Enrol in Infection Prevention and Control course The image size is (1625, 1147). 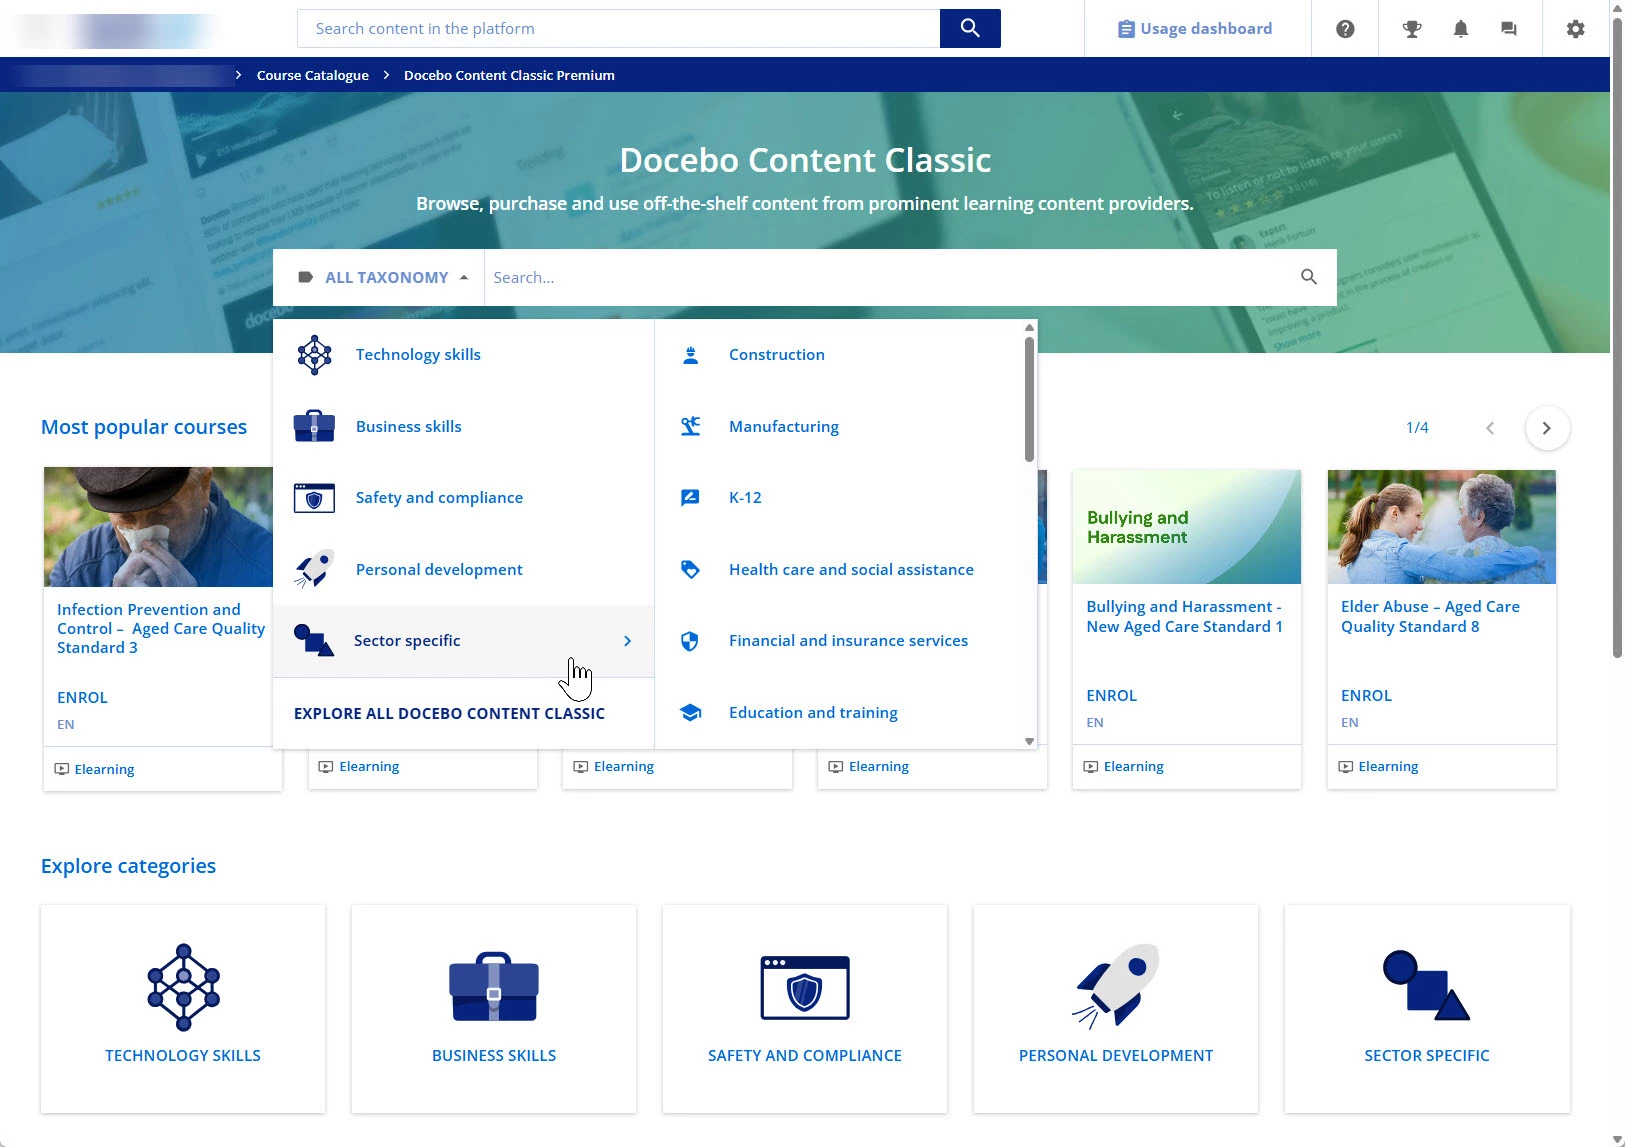(82, 697)
